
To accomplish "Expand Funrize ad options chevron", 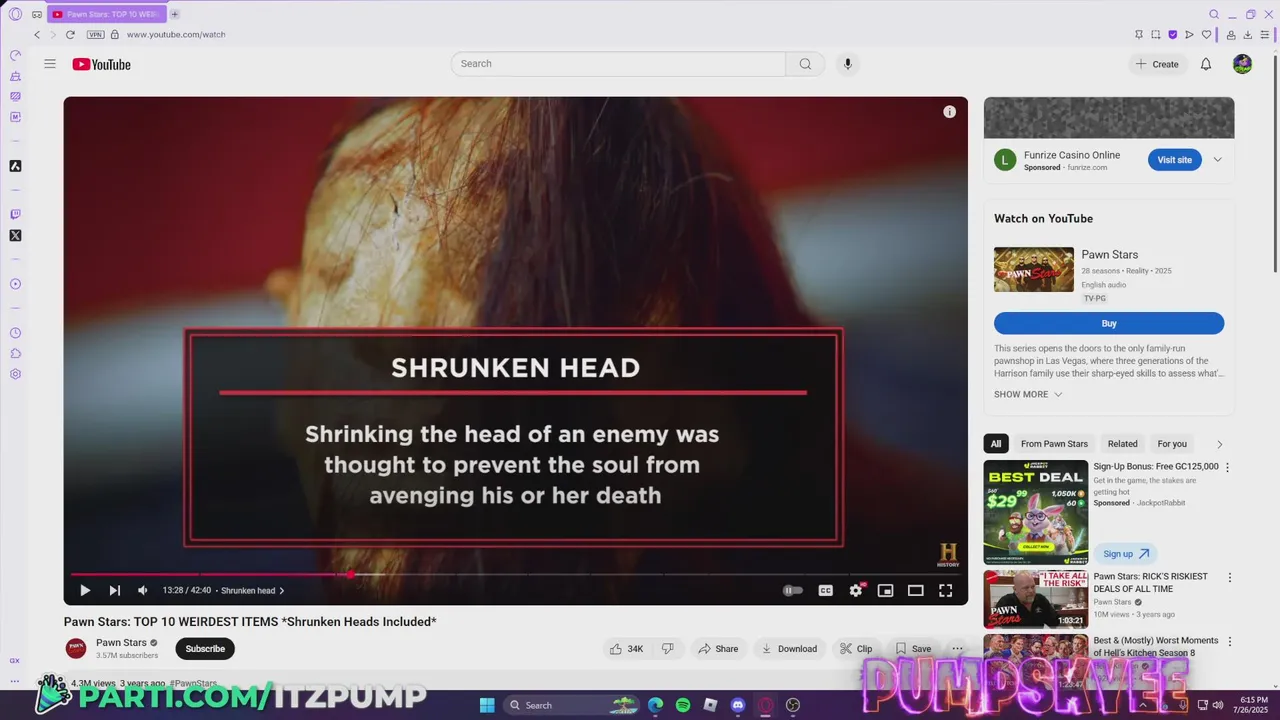I will [1217, 160].
